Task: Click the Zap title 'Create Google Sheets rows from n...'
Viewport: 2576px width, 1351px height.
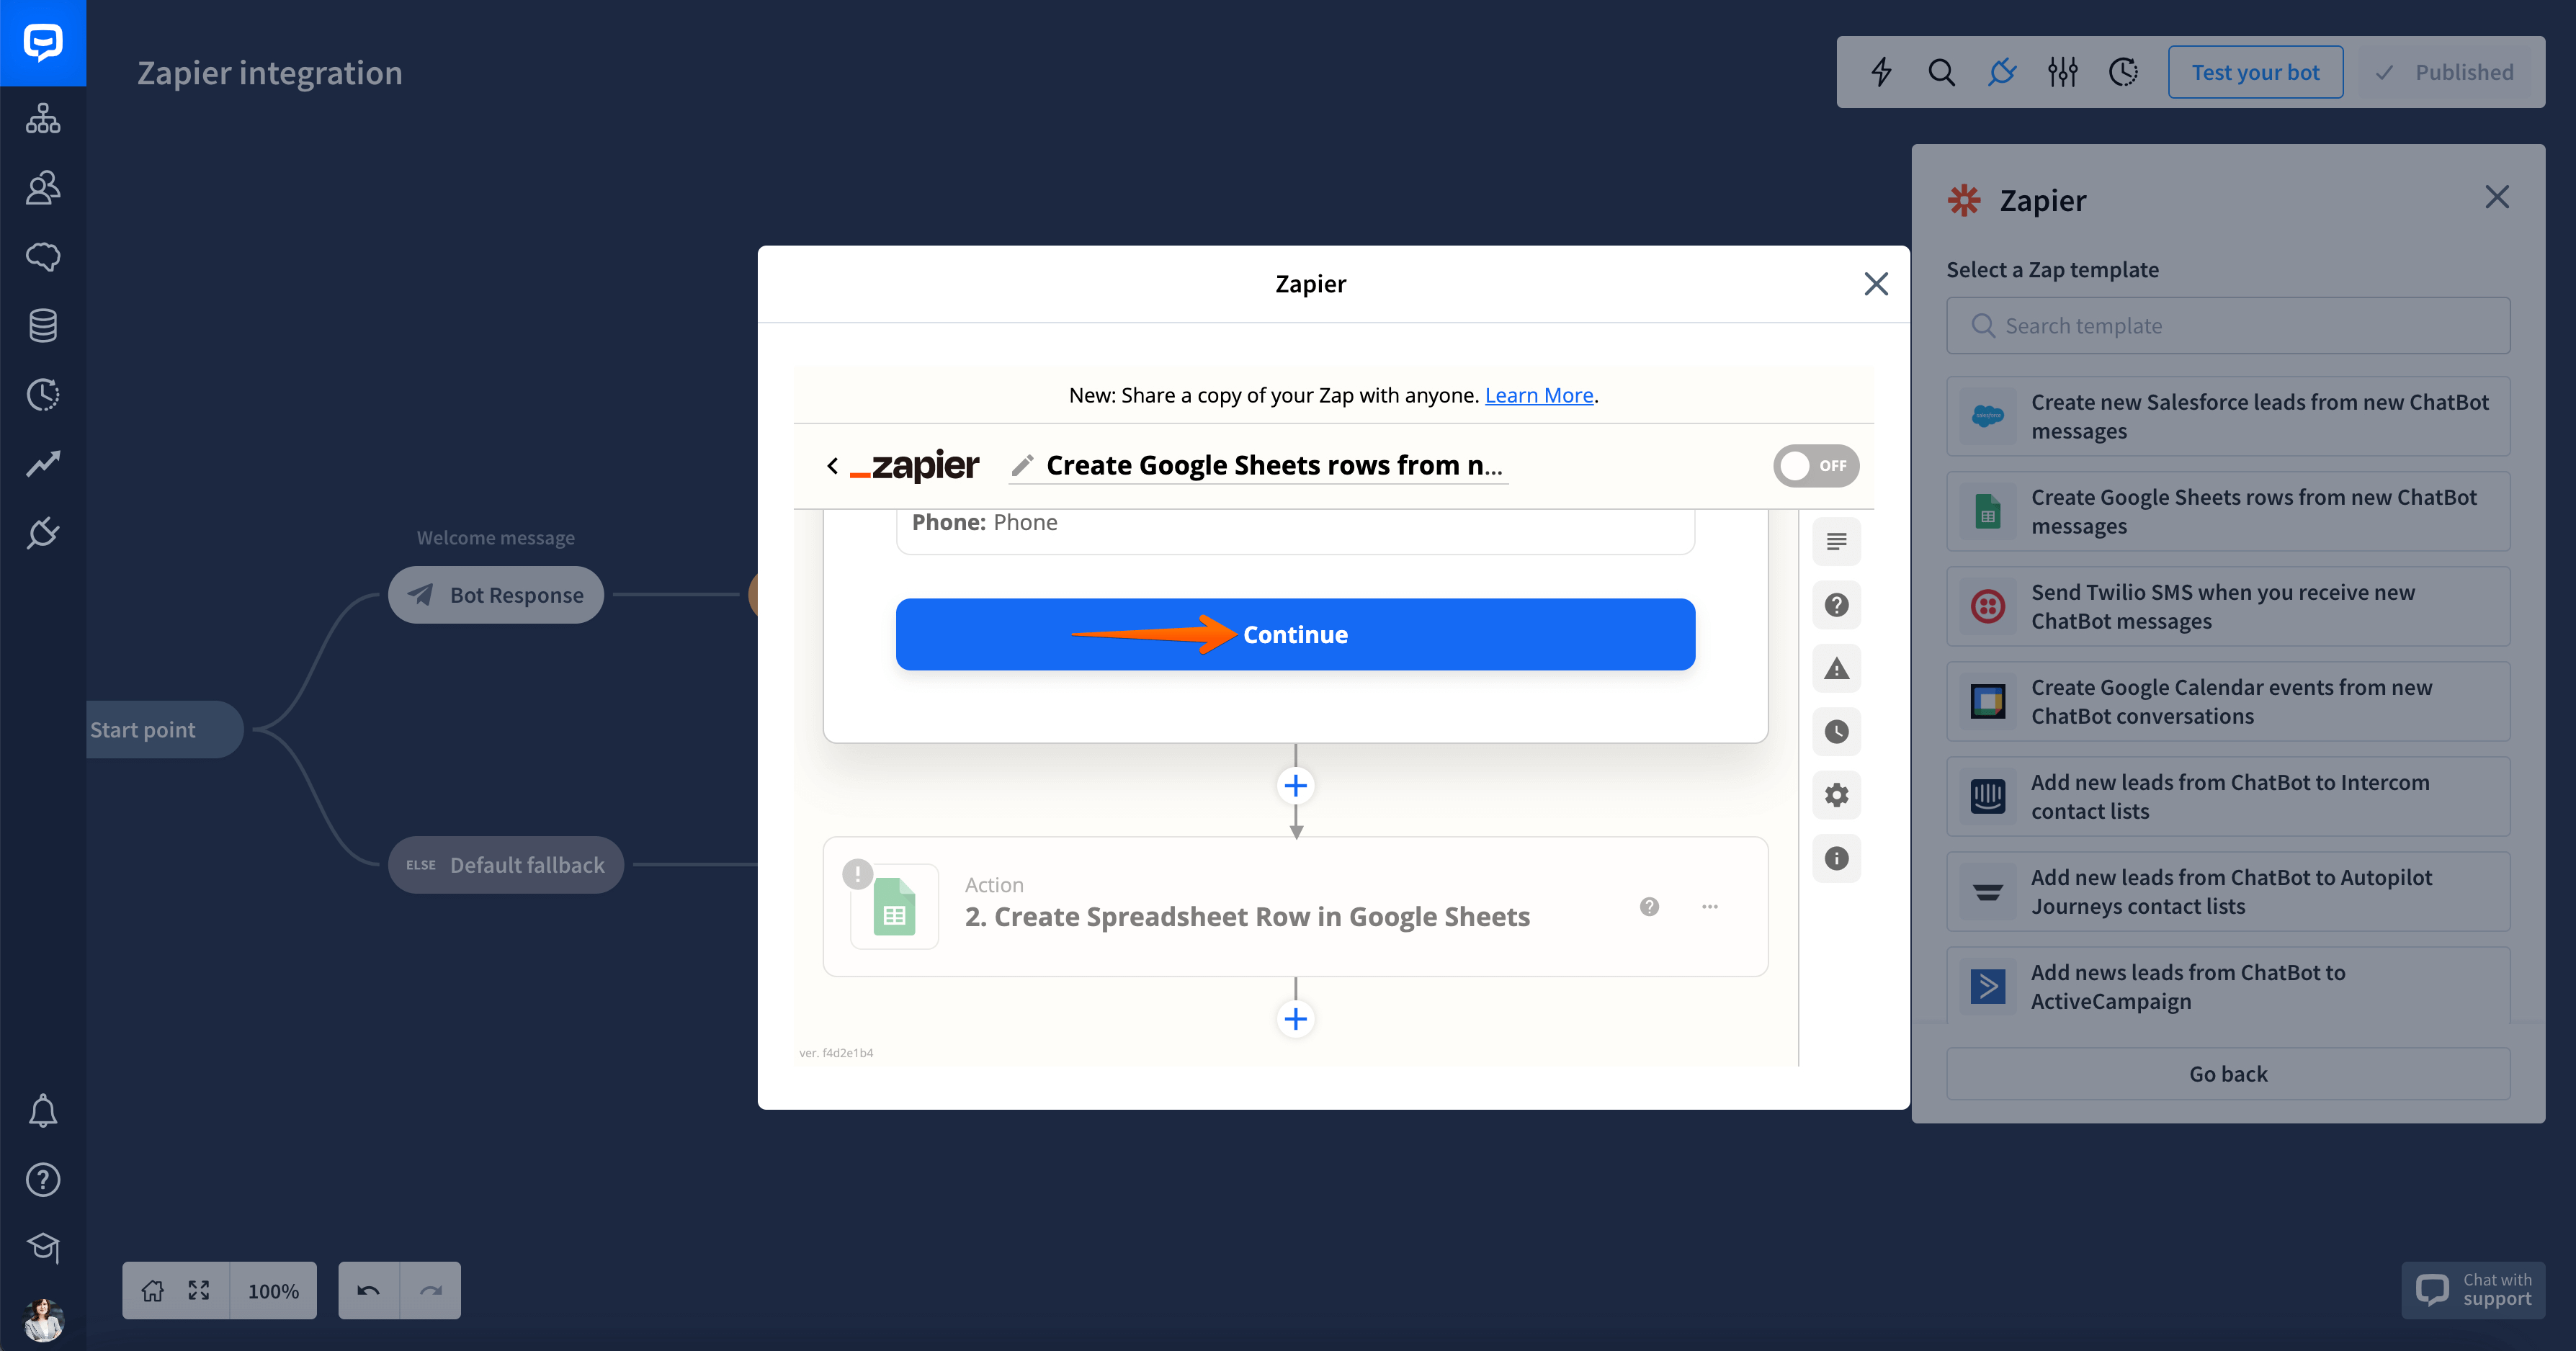Action: [1274, 465]
